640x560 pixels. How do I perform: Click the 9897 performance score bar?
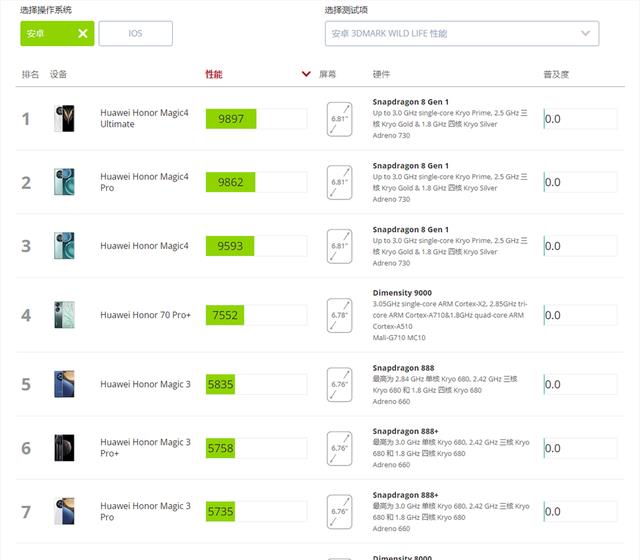coord(231,119)
